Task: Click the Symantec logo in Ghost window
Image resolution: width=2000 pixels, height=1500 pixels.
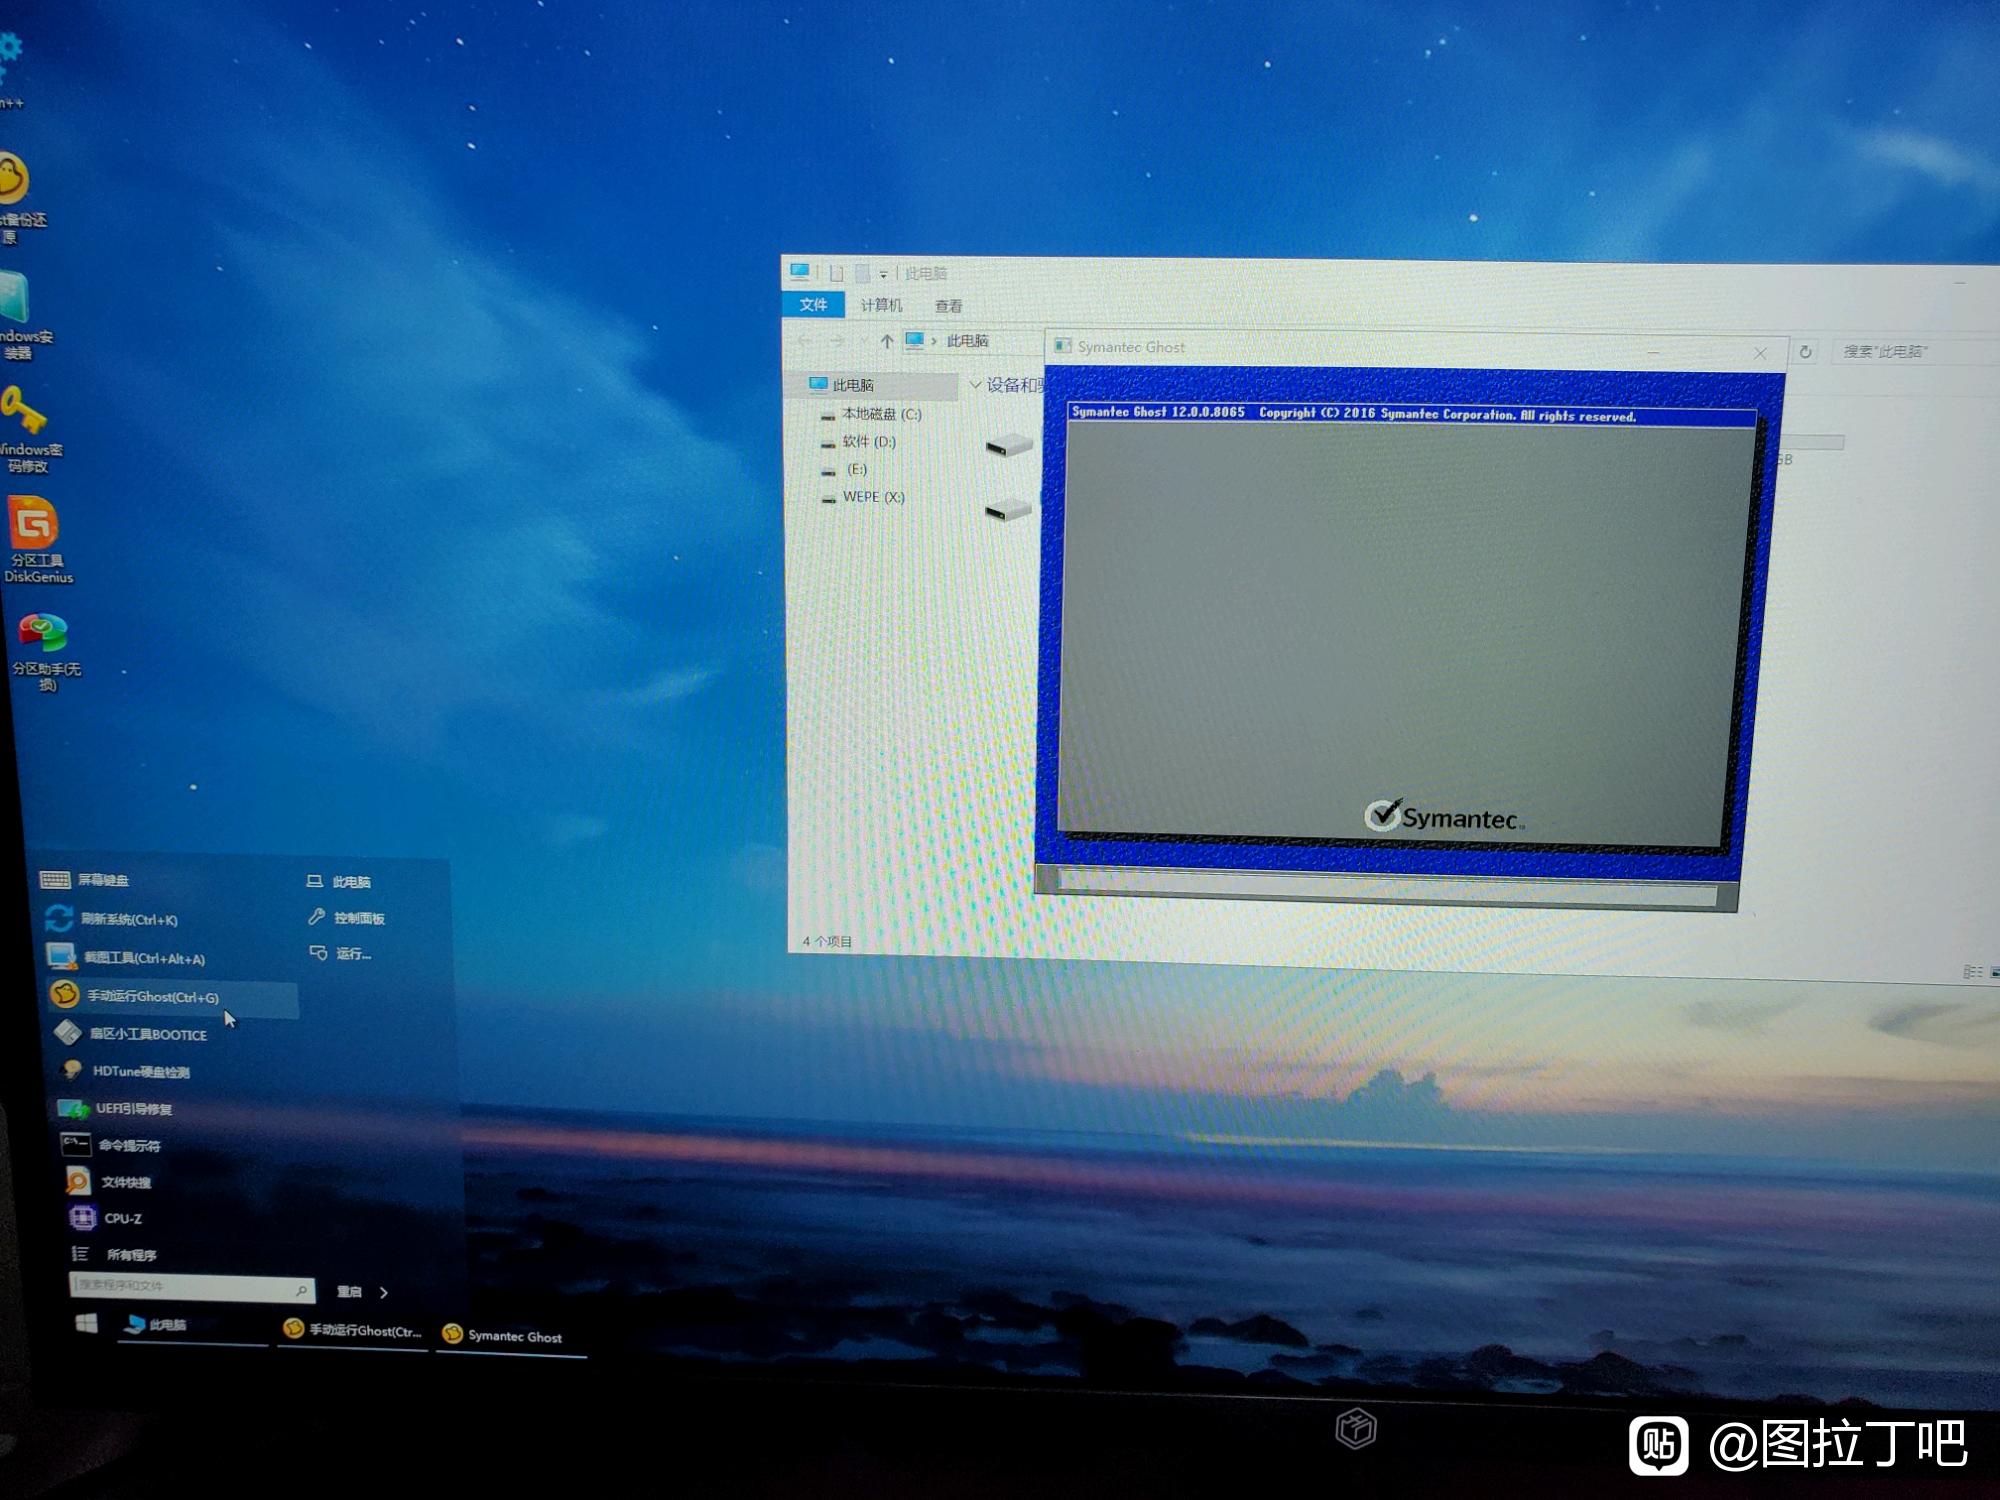Action: [x=1443, y=816]
